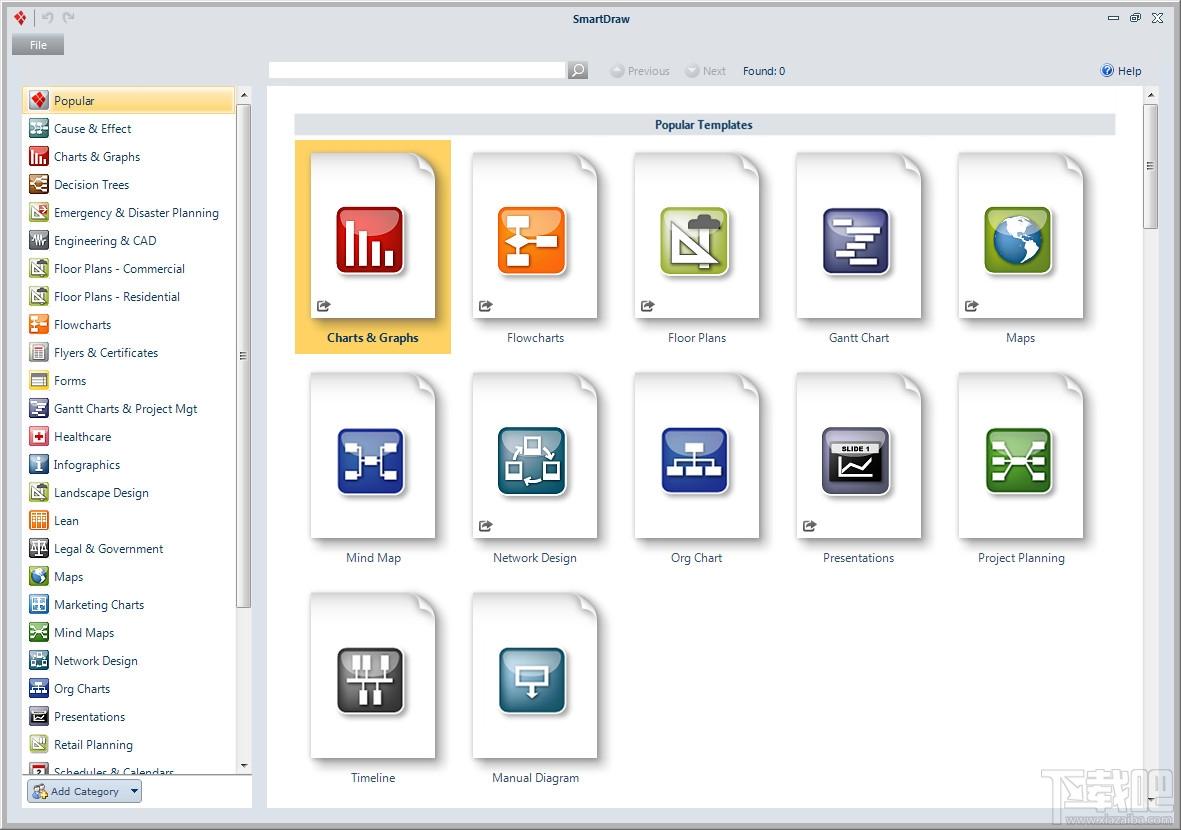The height and width of the screenshot is (830, 1181).
Task: Open the Flowcharts template icon
Action: [532, 240]
